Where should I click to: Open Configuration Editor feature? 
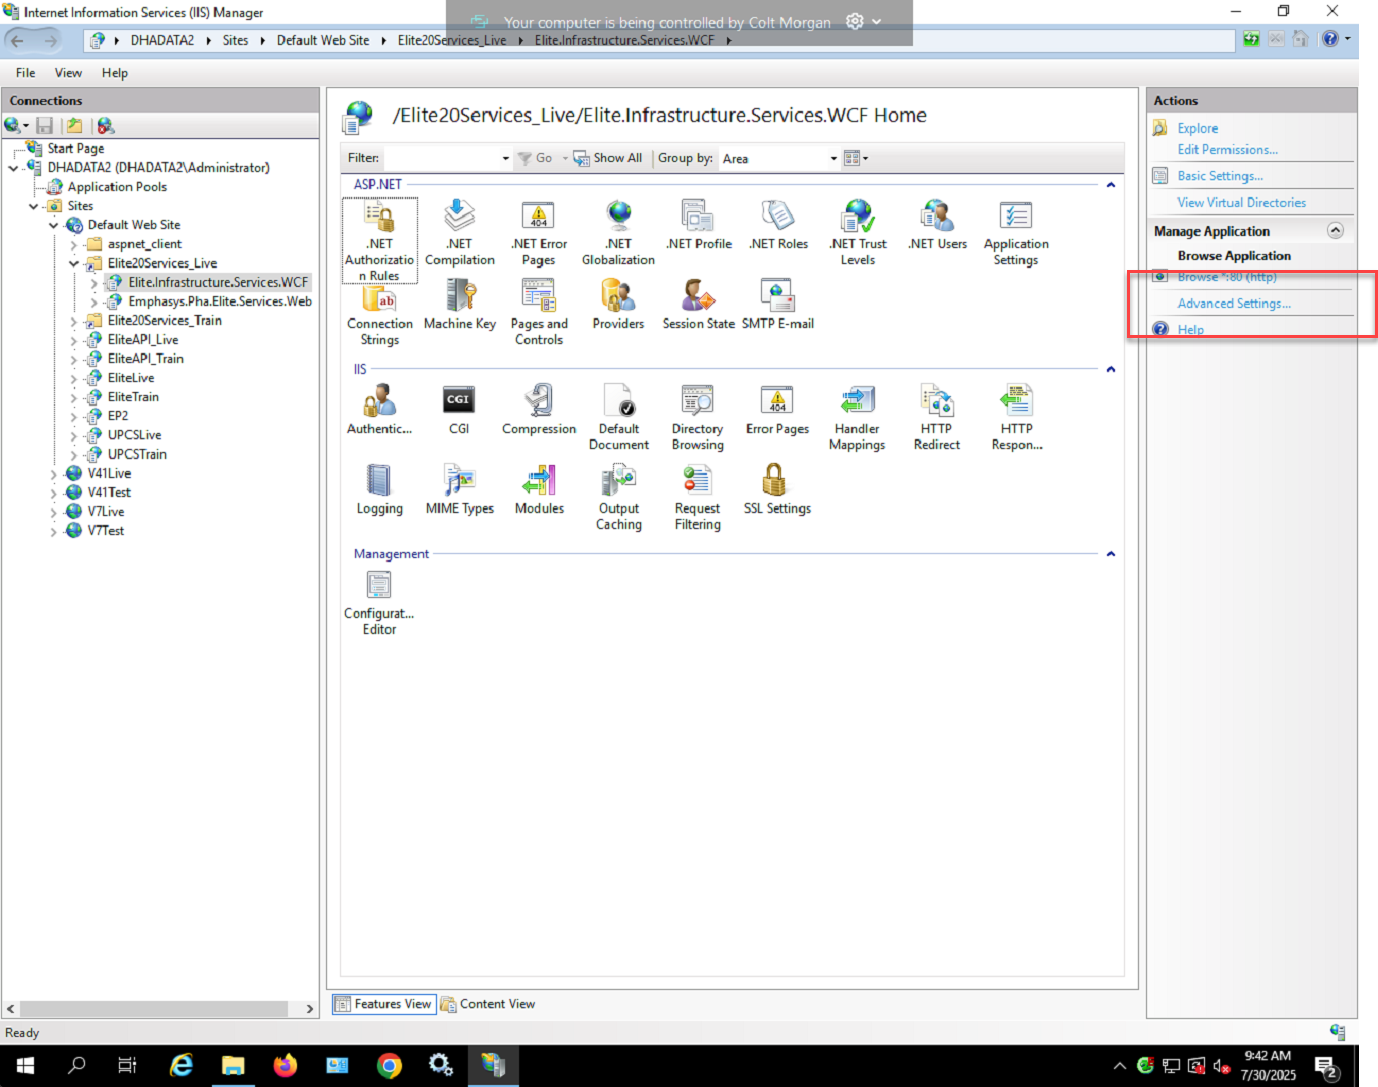pos(379,603)
